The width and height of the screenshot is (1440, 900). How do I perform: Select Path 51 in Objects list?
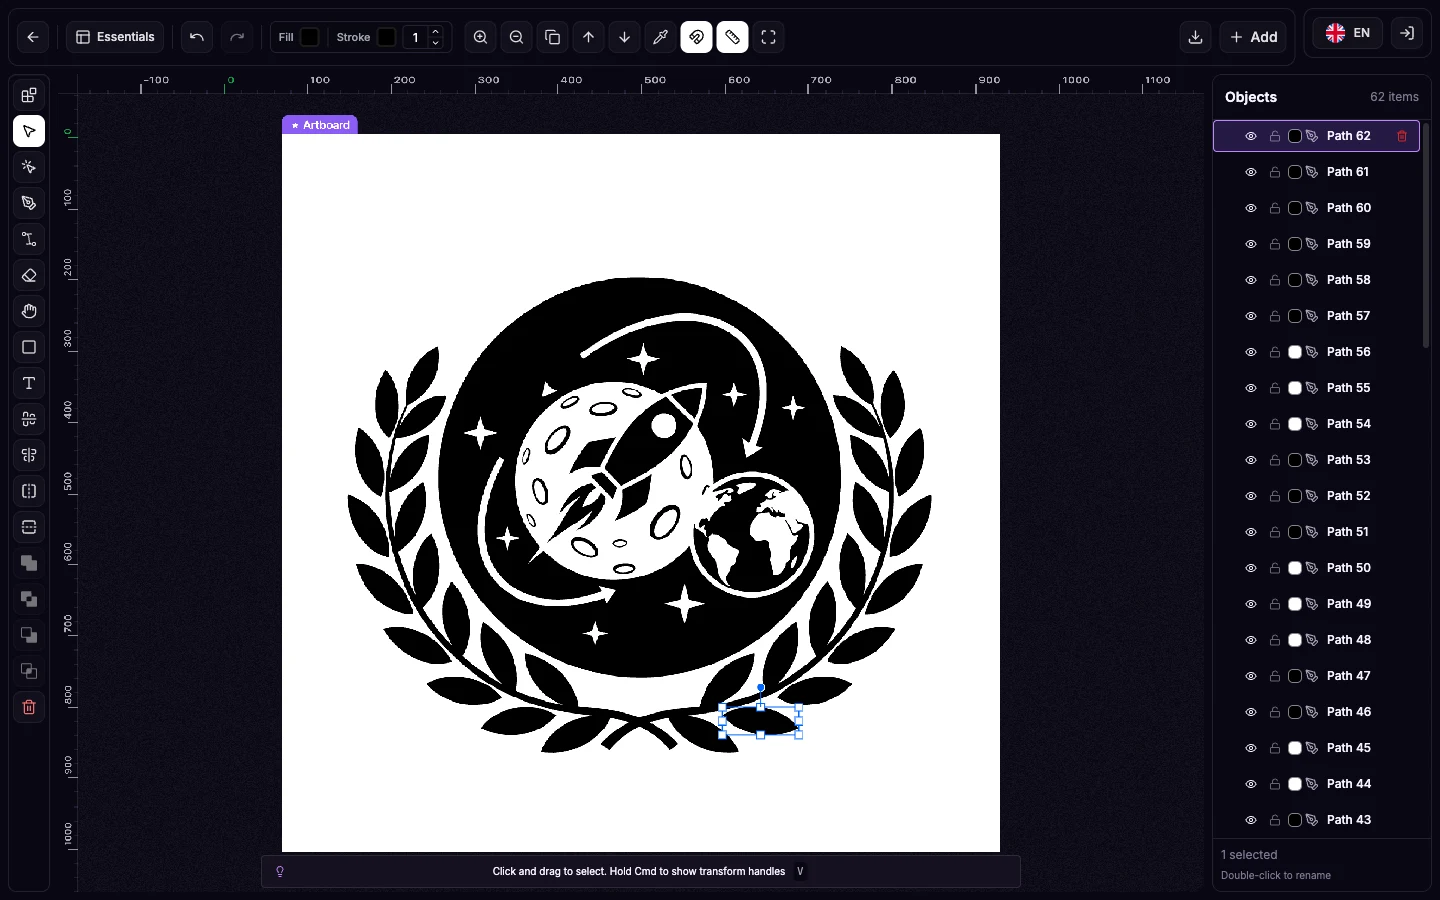[x=1316, y=532]
